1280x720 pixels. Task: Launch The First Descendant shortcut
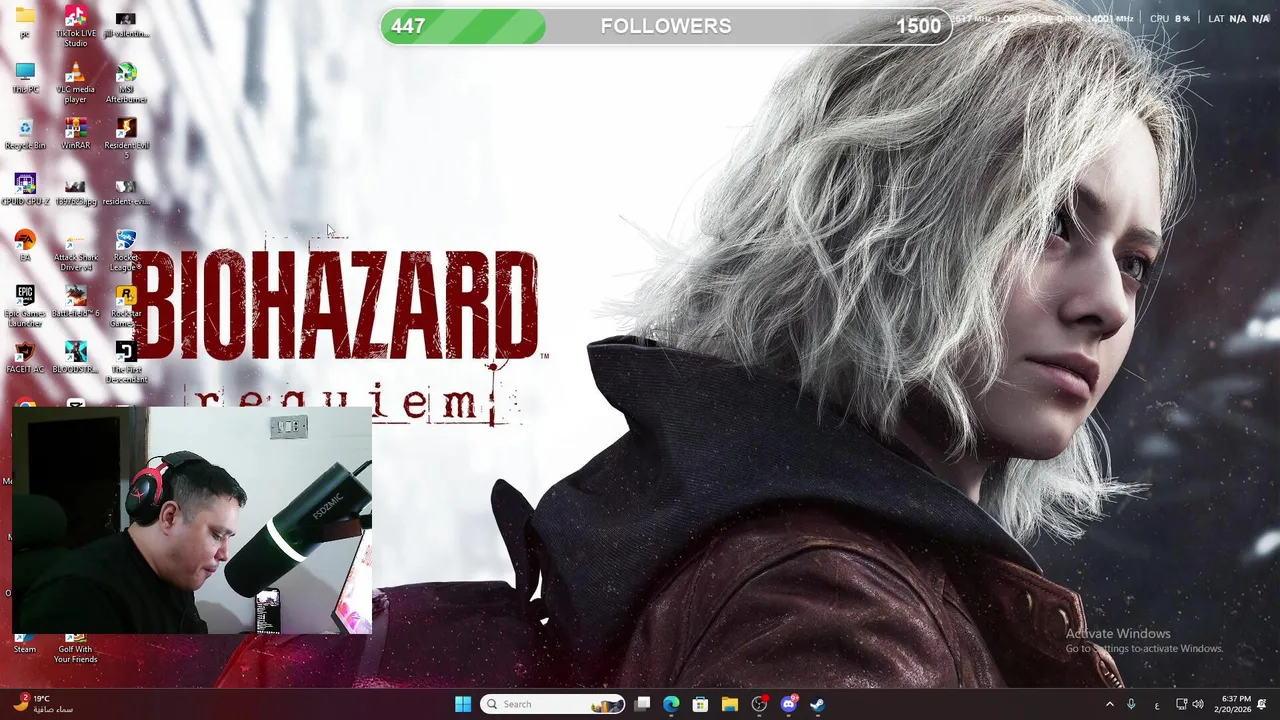[126, 362]
